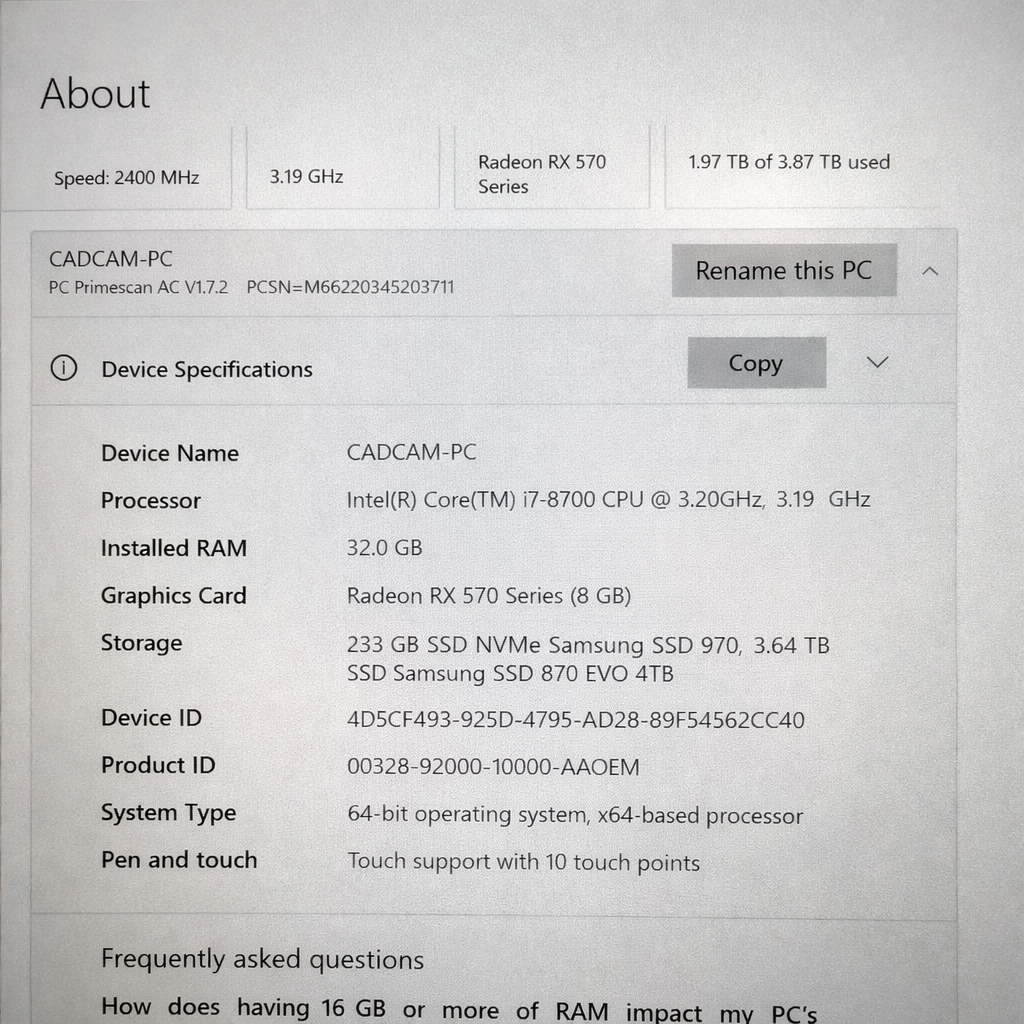Select PC Primescan AC V1.7.2 text
This screenshot has height=1024, width=1024.
pyautogui.click(x=138, y=287)
